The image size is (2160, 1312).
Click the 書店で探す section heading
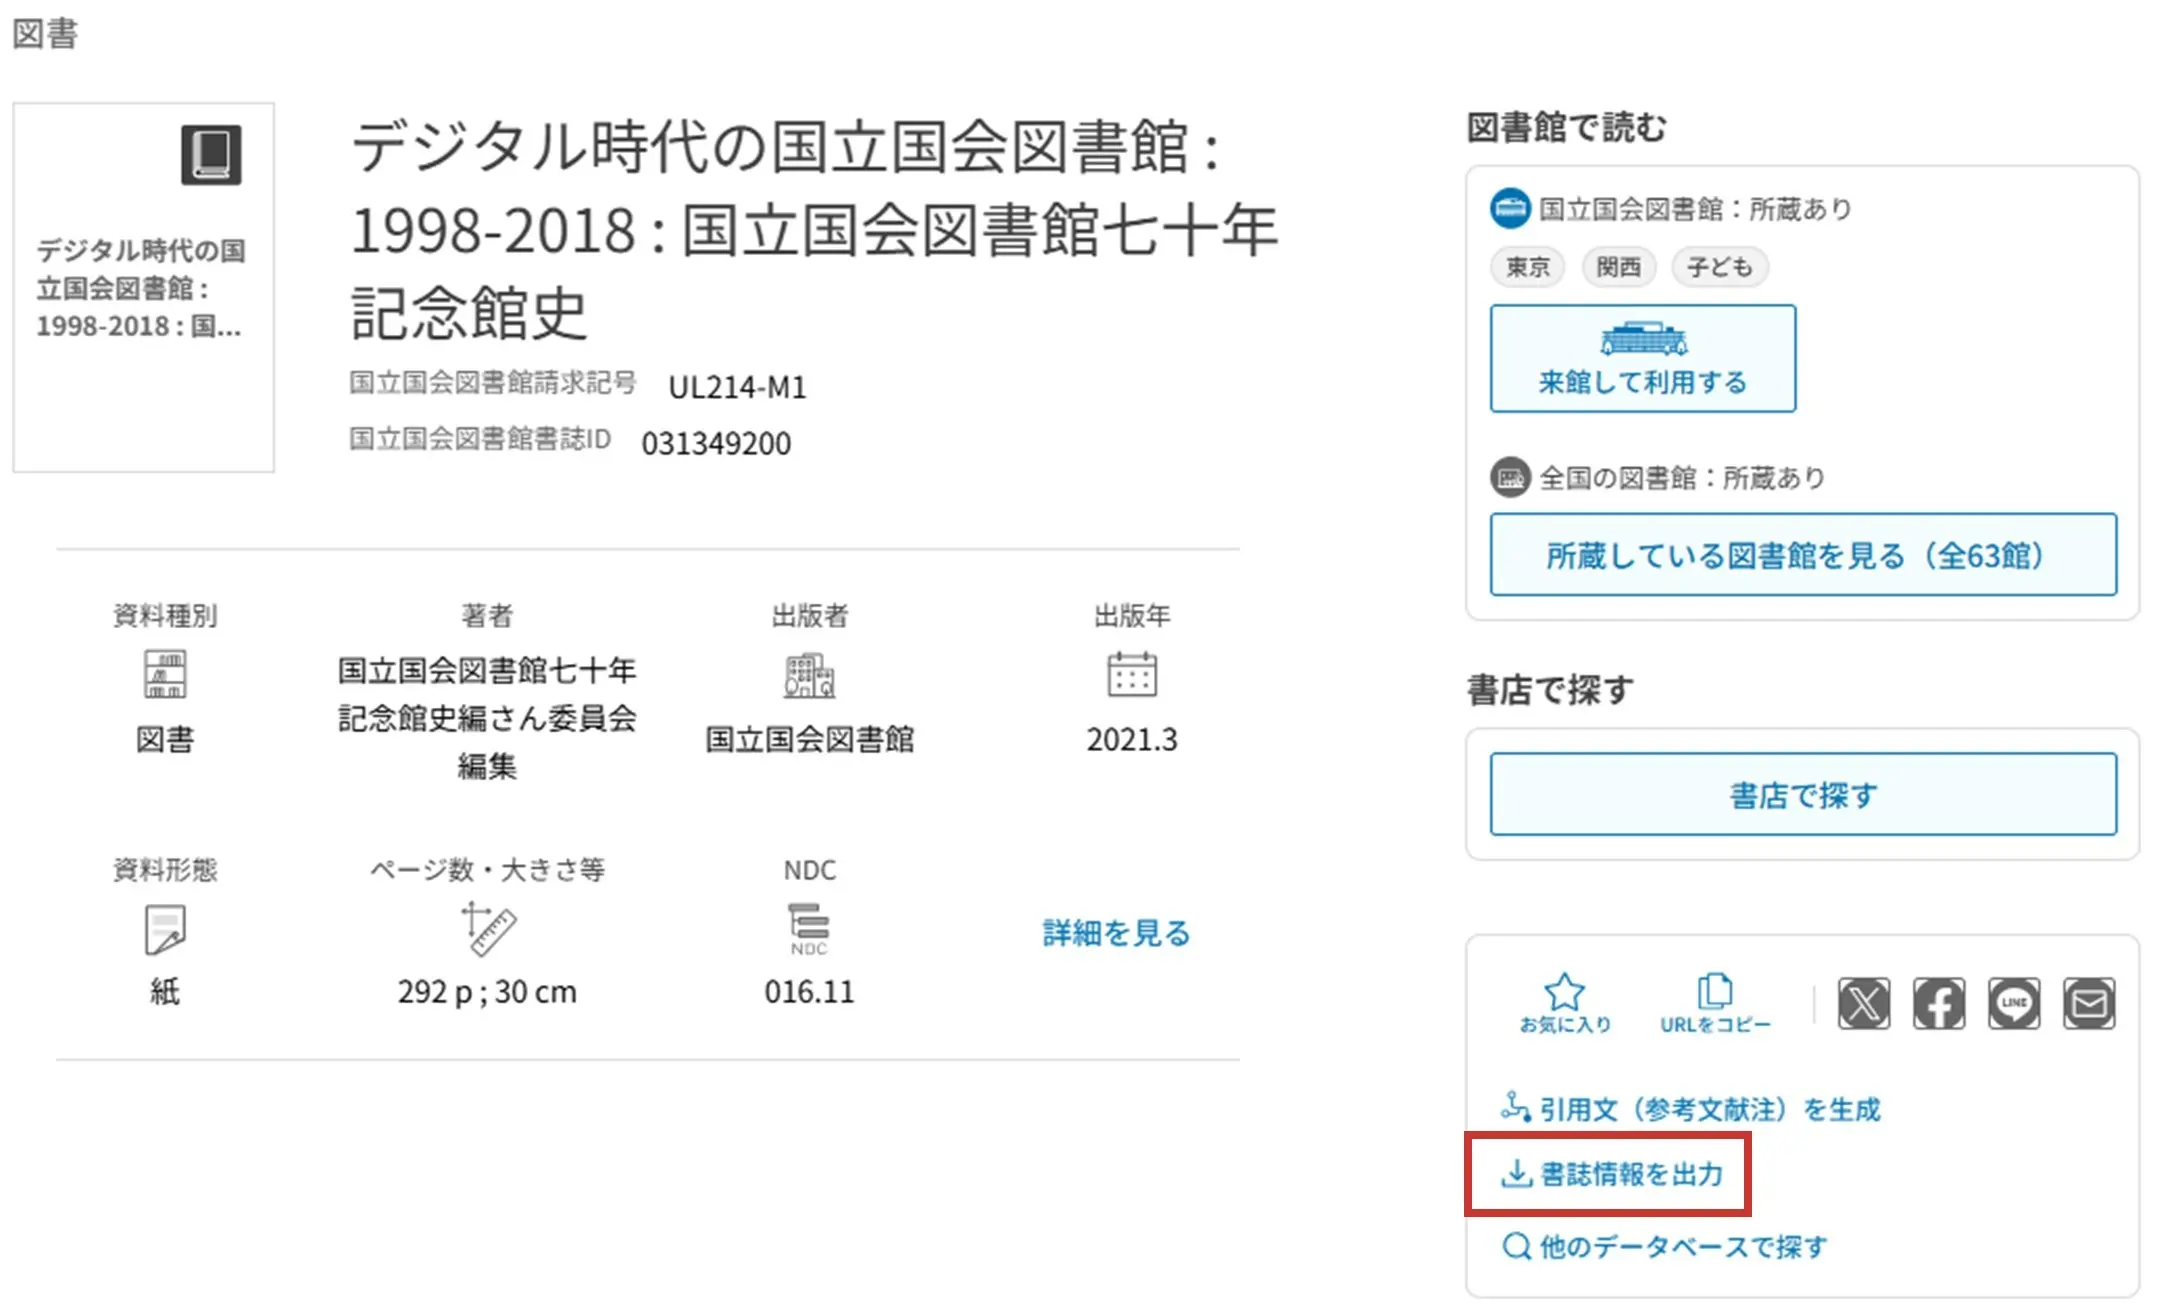point(1550,689)
